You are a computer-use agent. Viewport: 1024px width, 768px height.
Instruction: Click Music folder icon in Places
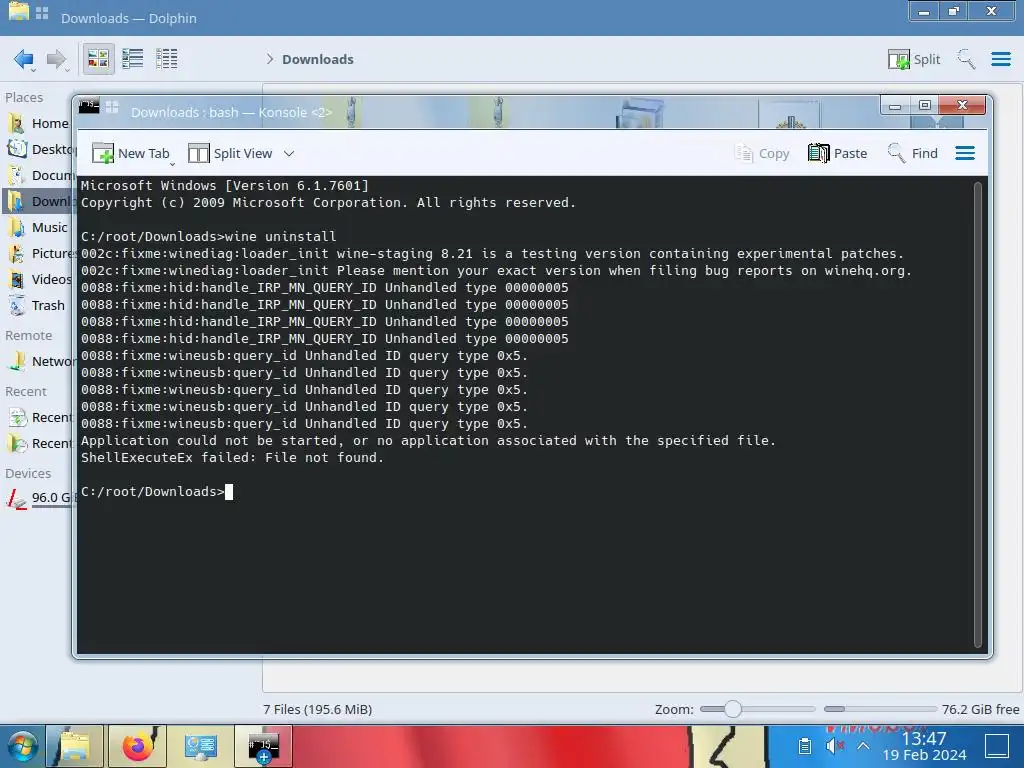16,227
